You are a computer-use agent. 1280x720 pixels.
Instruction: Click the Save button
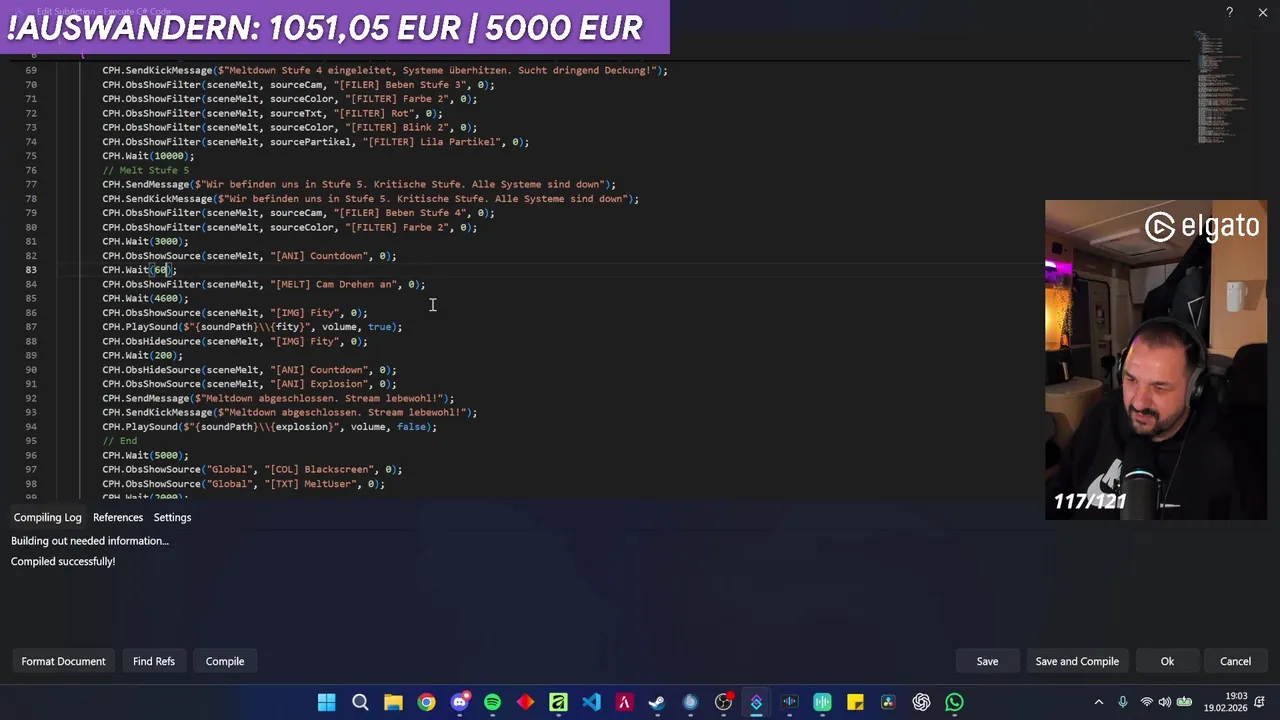(x=987, y=661)
